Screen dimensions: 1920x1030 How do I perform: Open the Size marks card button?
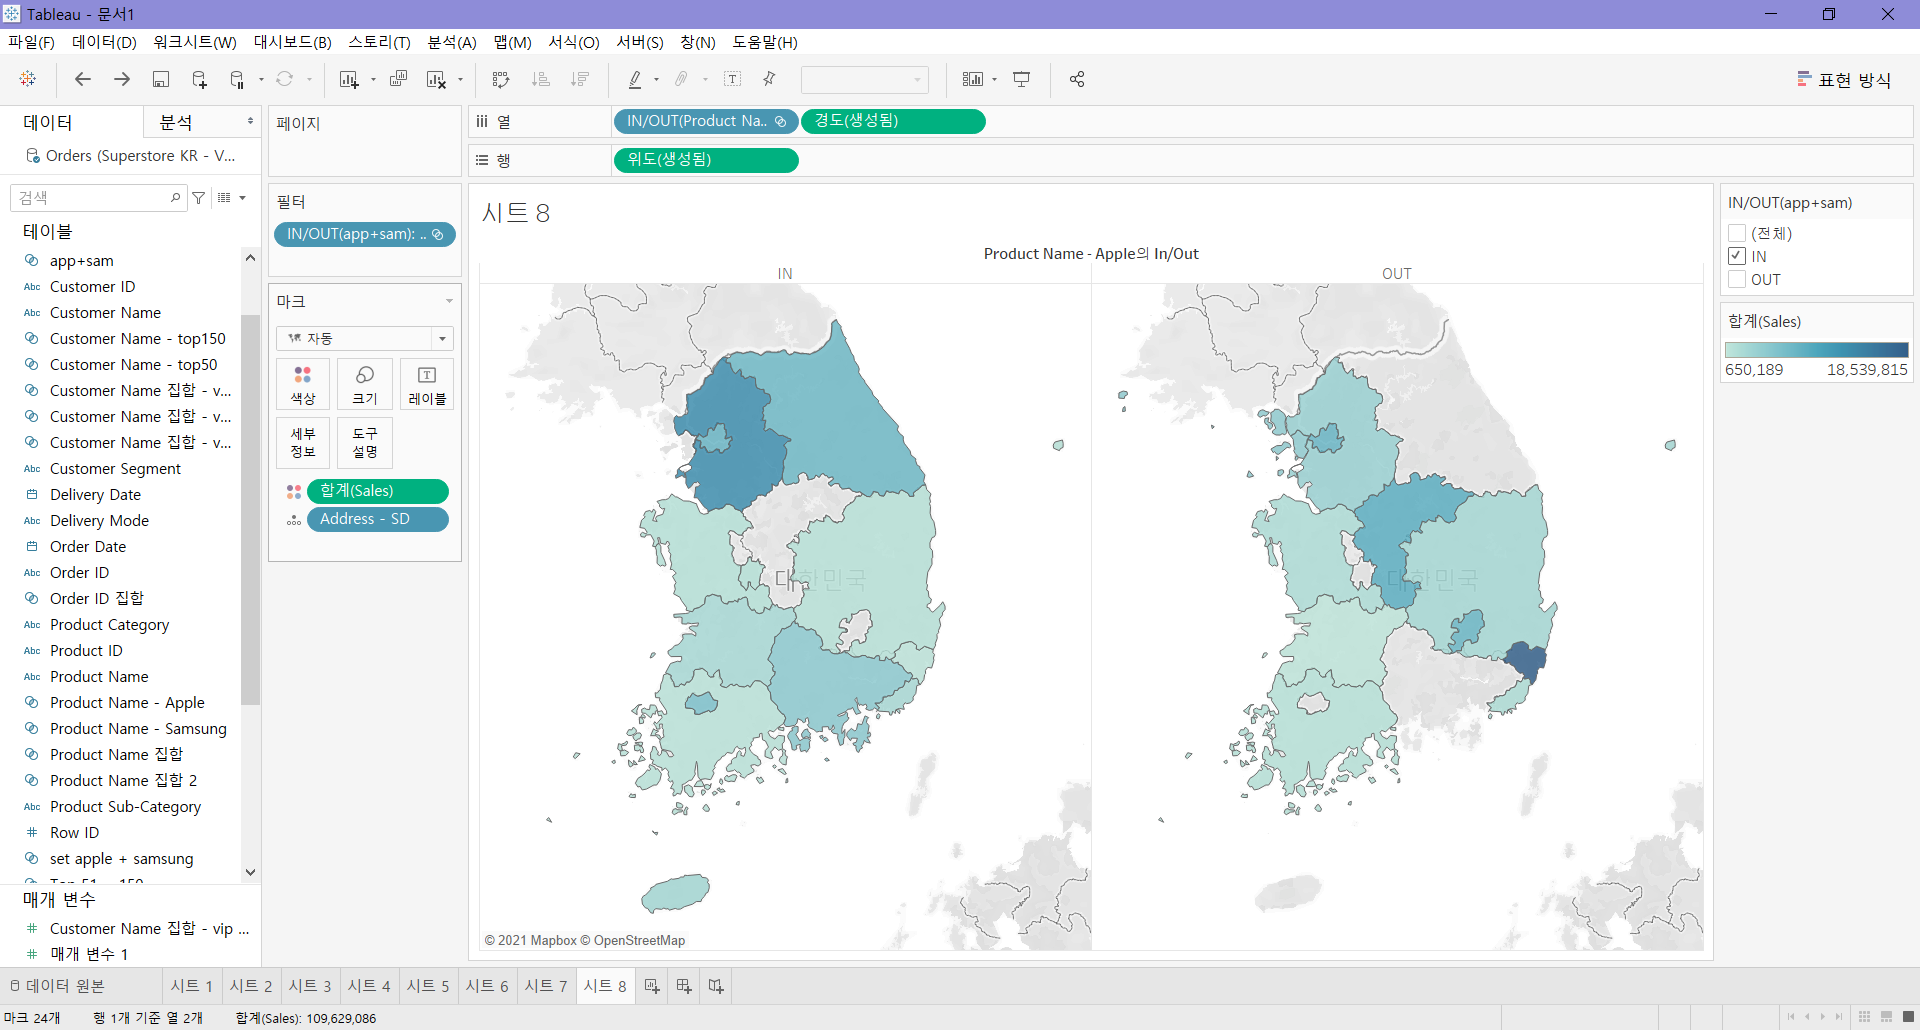point(365,385)
